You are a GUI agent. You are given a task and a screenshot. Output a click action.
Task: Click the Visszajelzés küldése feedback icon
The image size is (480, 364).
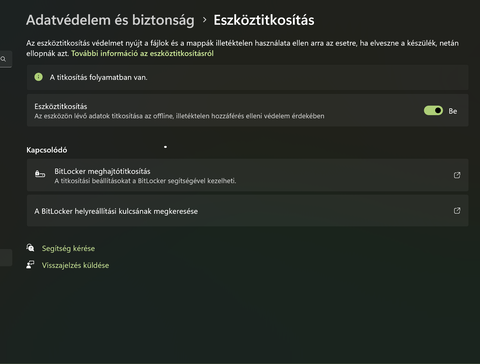click(30, 265)
